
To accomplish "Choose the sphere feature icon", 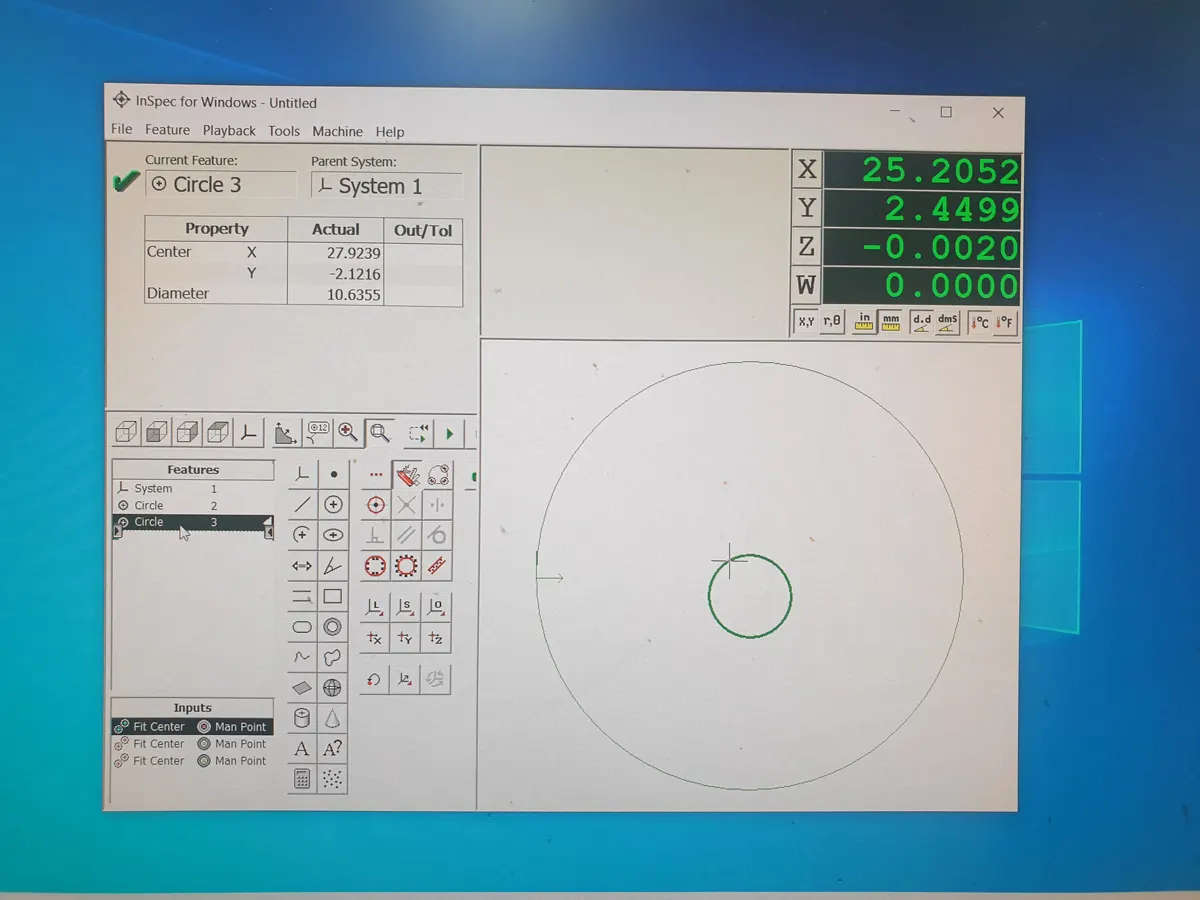I will (333, 688).
